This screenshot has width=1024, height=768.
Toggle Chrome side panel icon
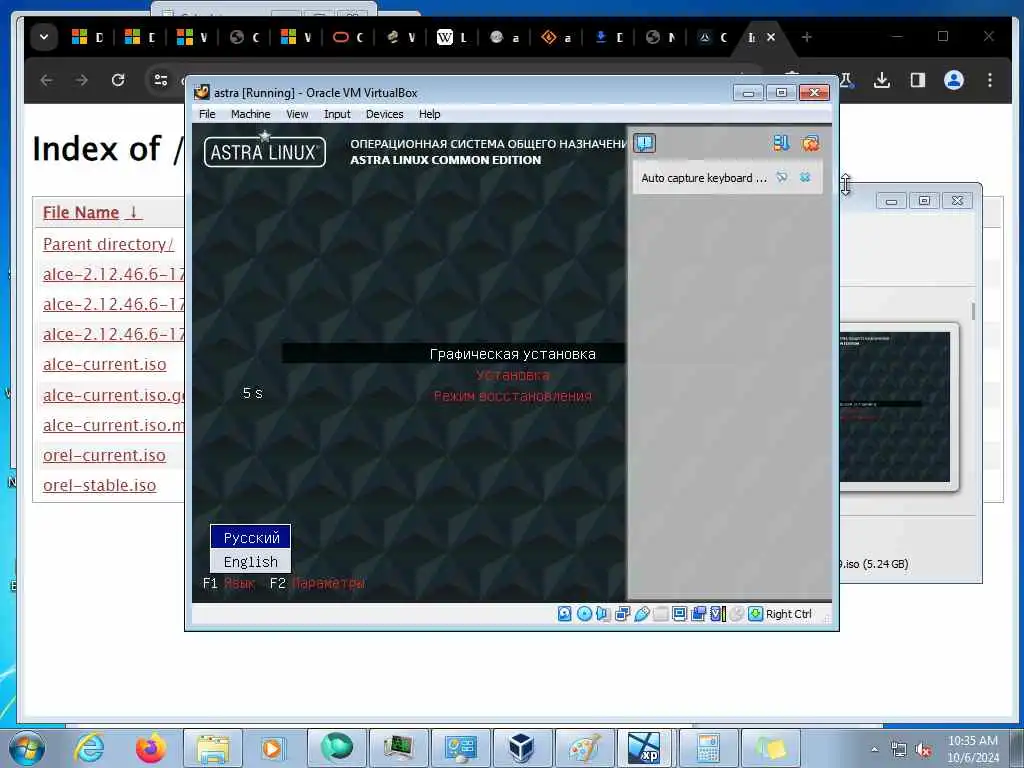tap(918, 80)
